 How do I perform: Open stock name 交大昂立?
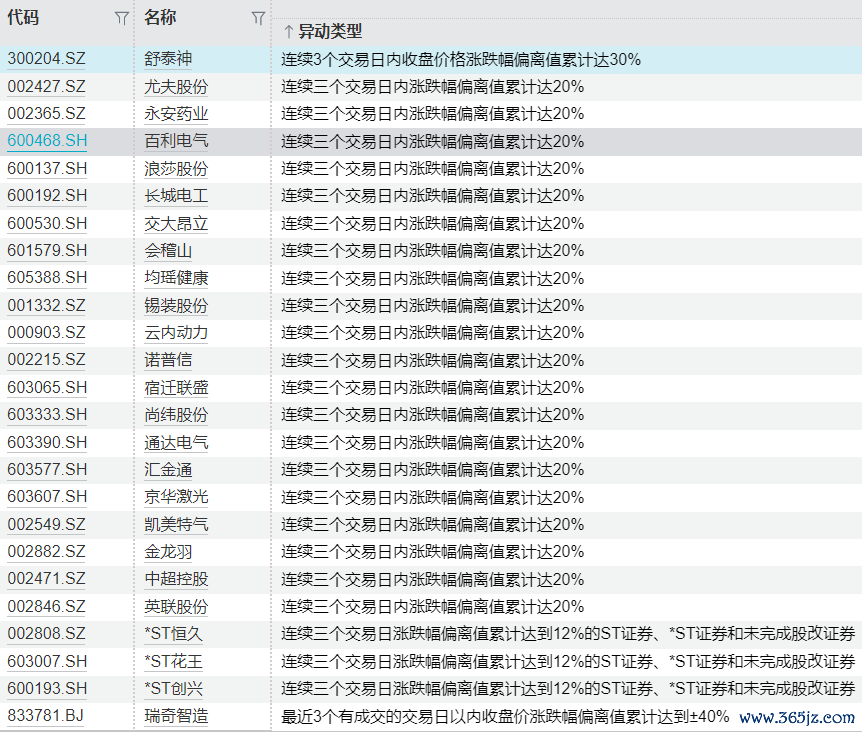tap(176, 223)
